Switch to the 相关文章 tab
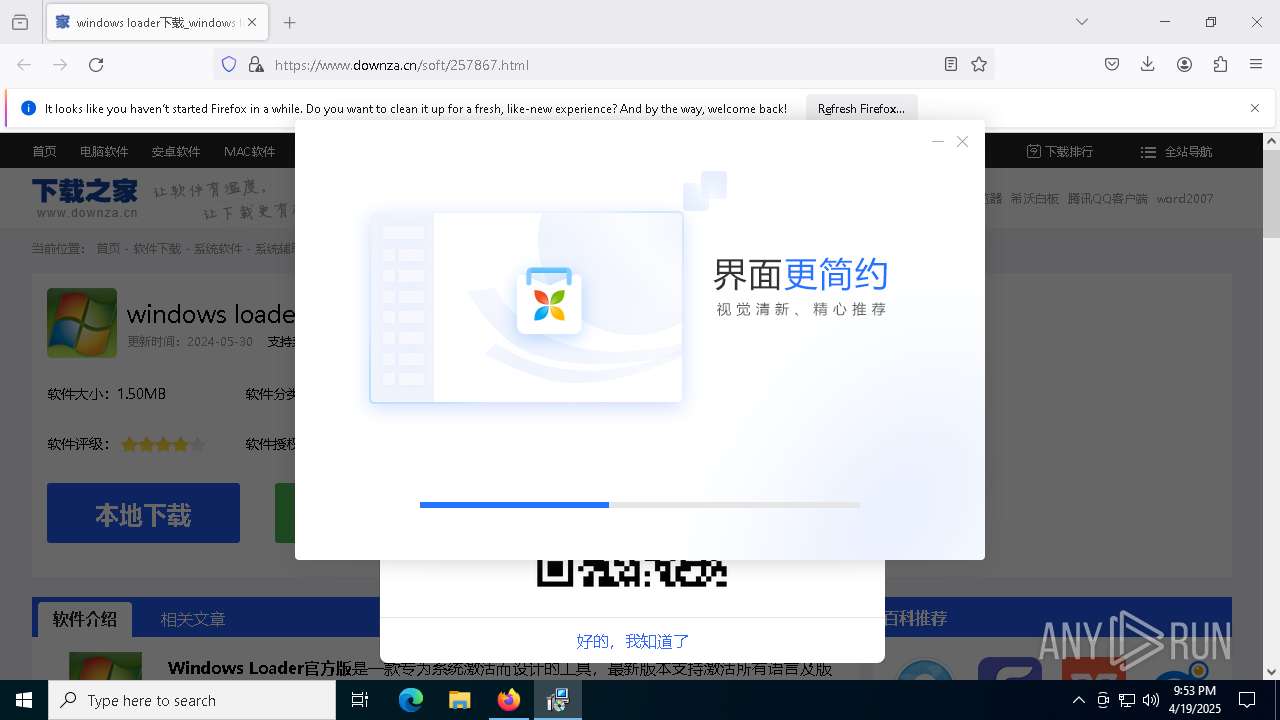Image resolution: width=1280 pixels, height=720 pixels. tap(193, 619)
